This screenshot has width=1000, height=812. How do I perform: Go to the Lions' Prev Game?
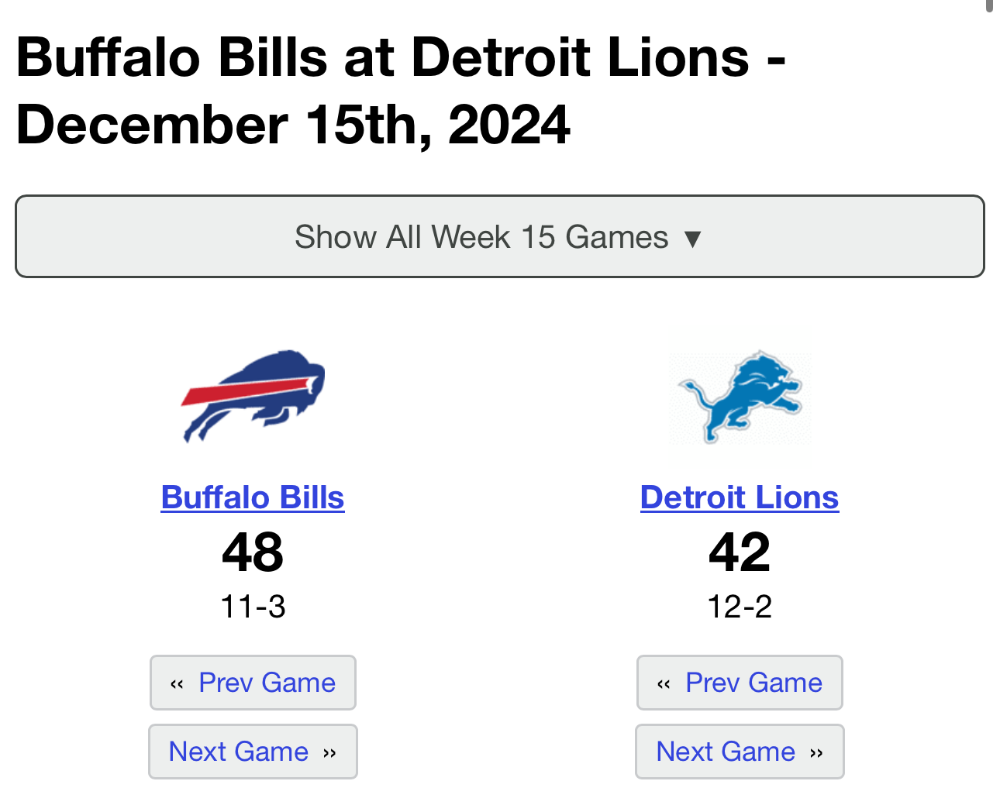(740, 683)
